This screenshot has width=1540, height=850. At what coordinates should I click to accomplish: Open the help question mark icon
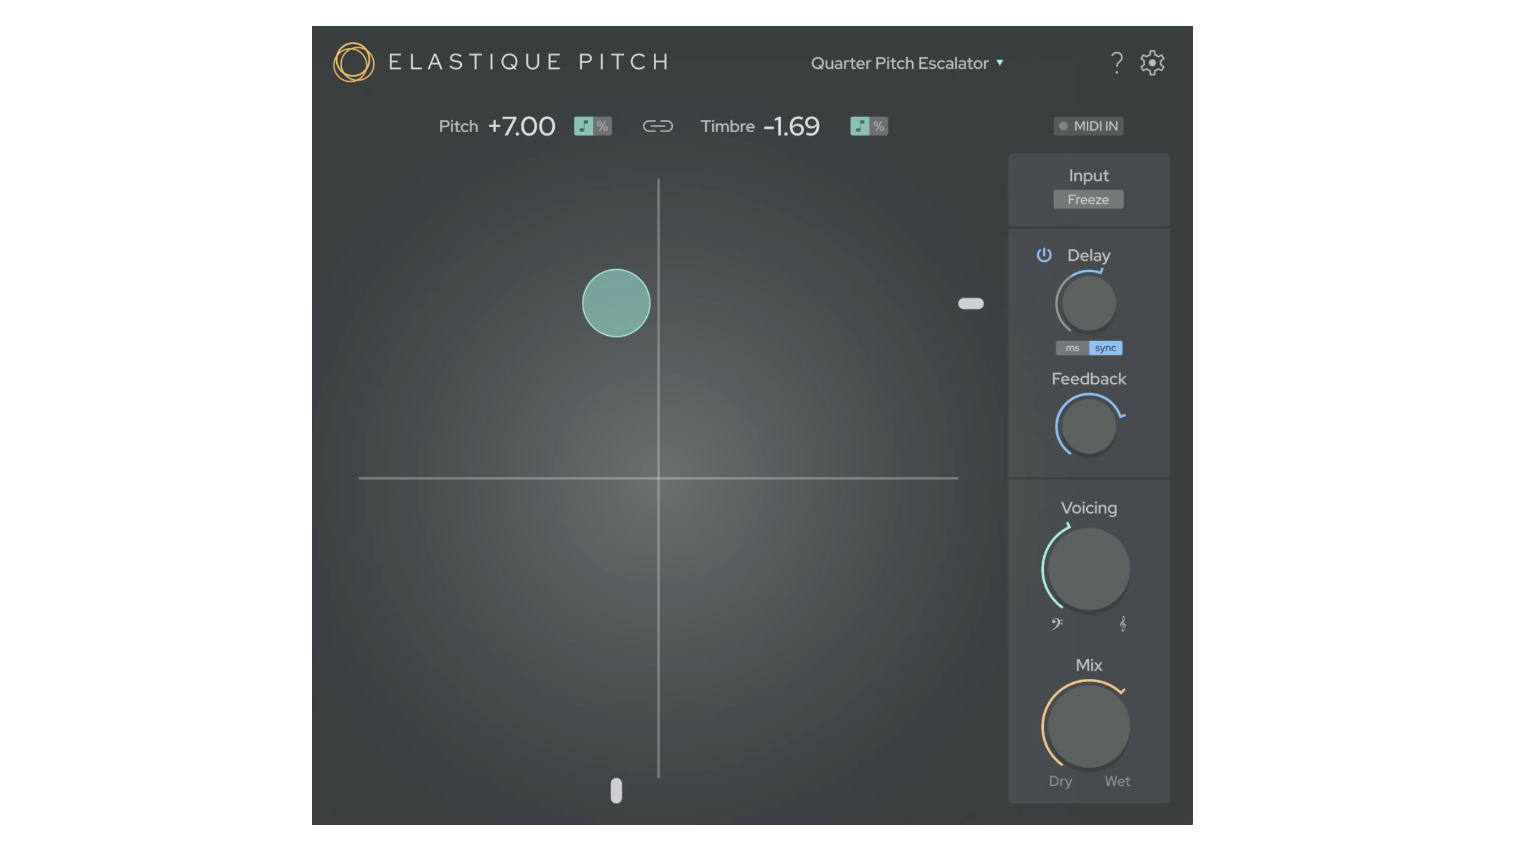click(x=1117, y=63)
